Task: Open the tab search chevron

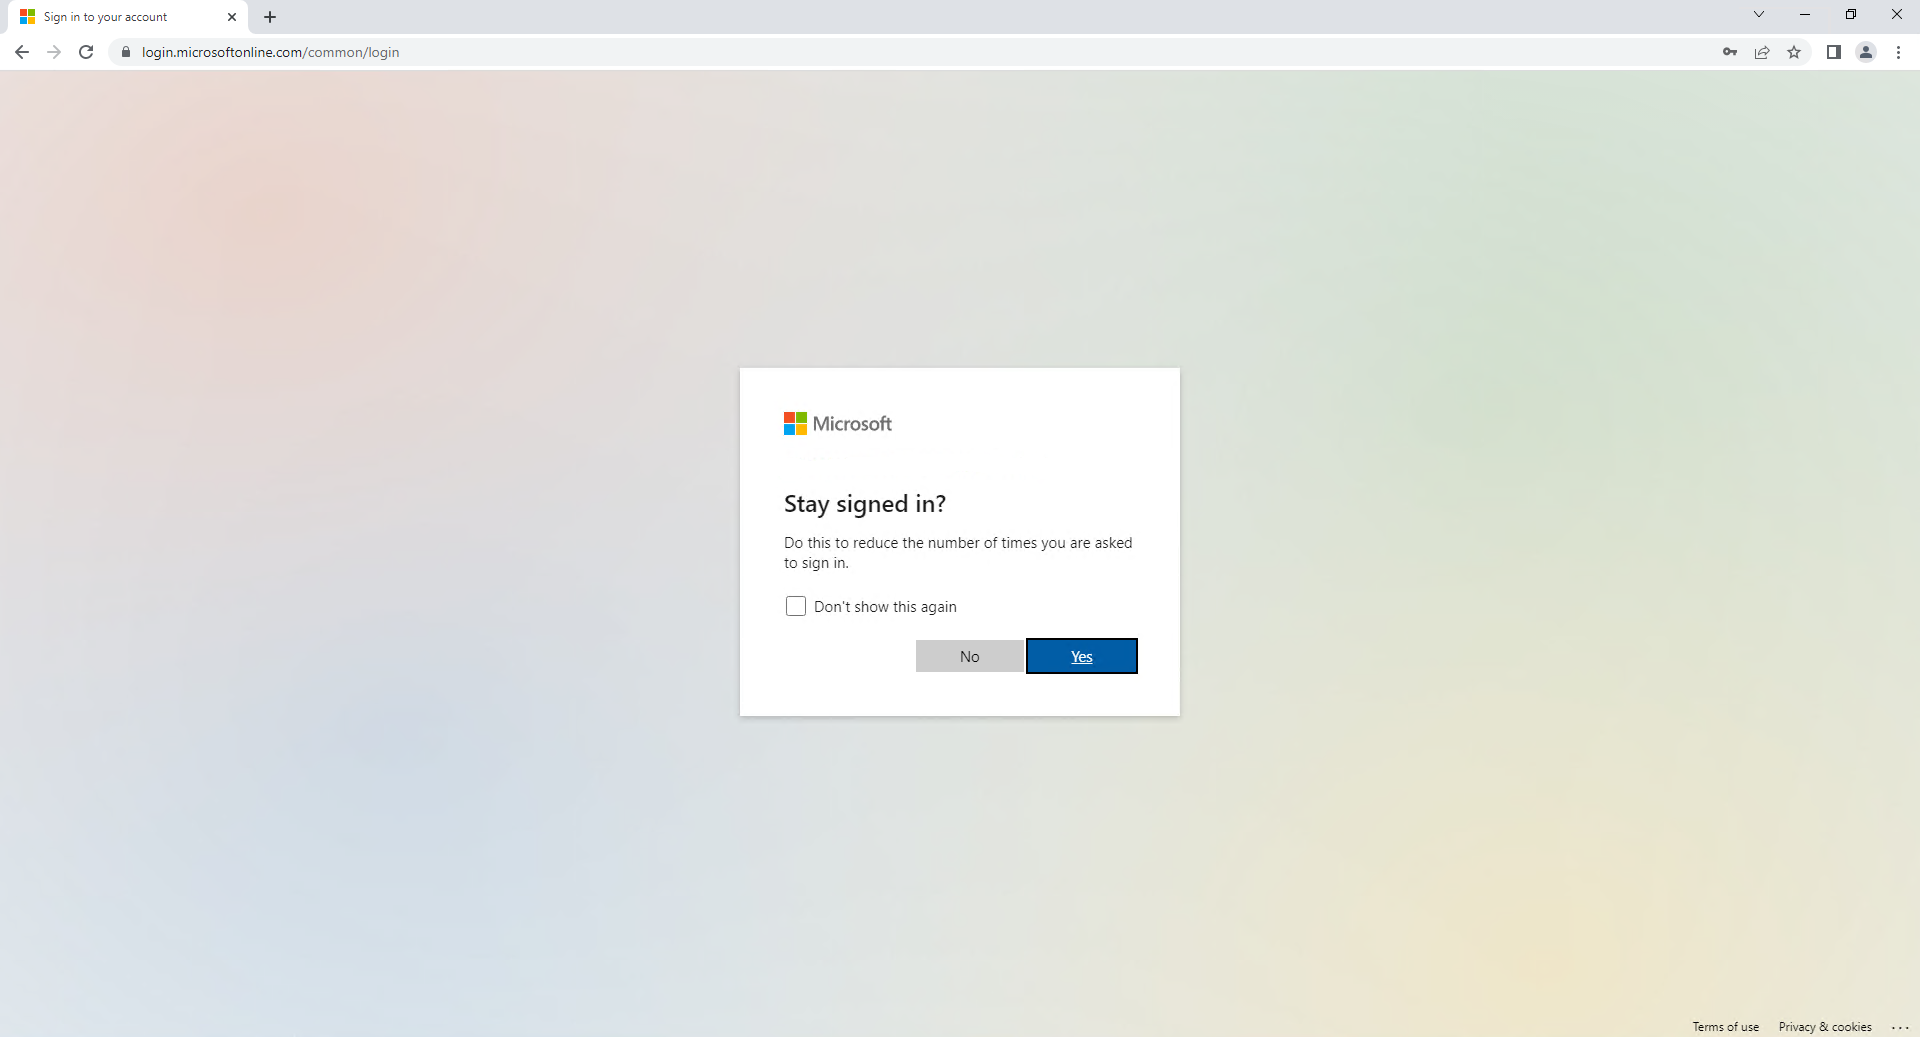Action: (1759, 14)
